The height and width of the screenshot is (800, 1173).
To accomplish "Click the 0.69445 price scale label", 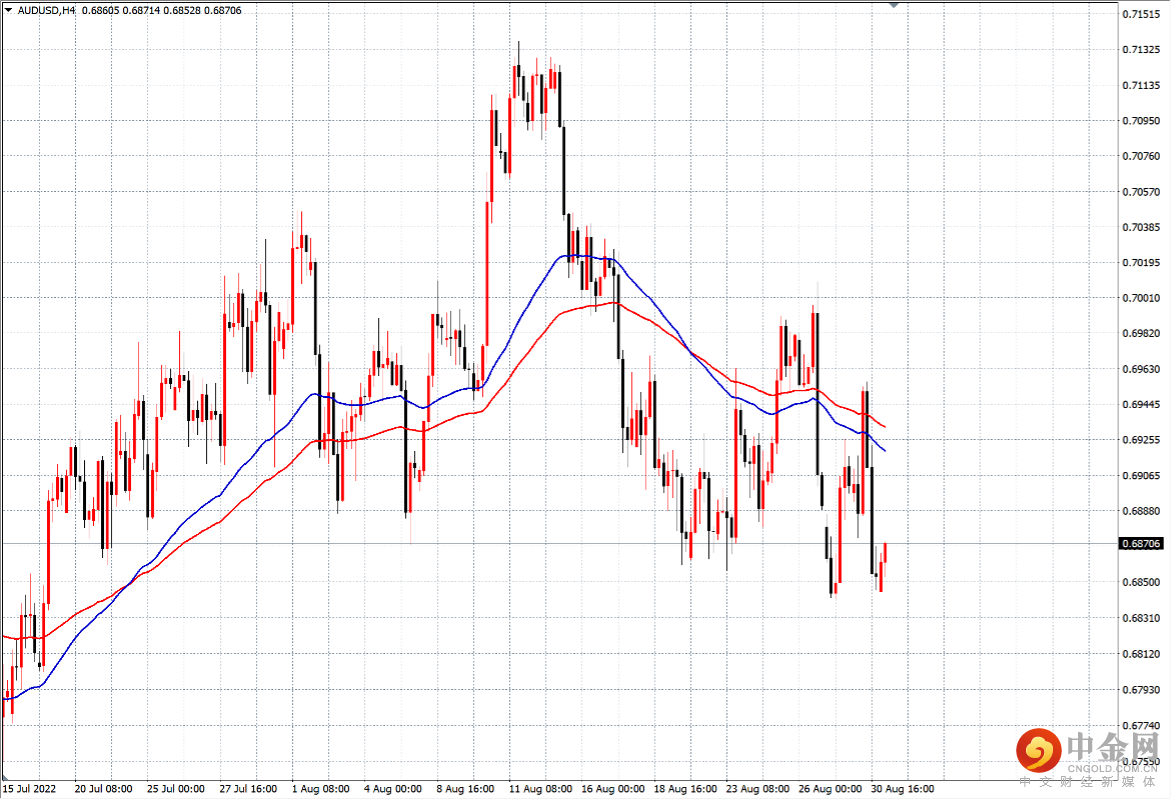I will pyautogui.click(x=1142, y=405).
